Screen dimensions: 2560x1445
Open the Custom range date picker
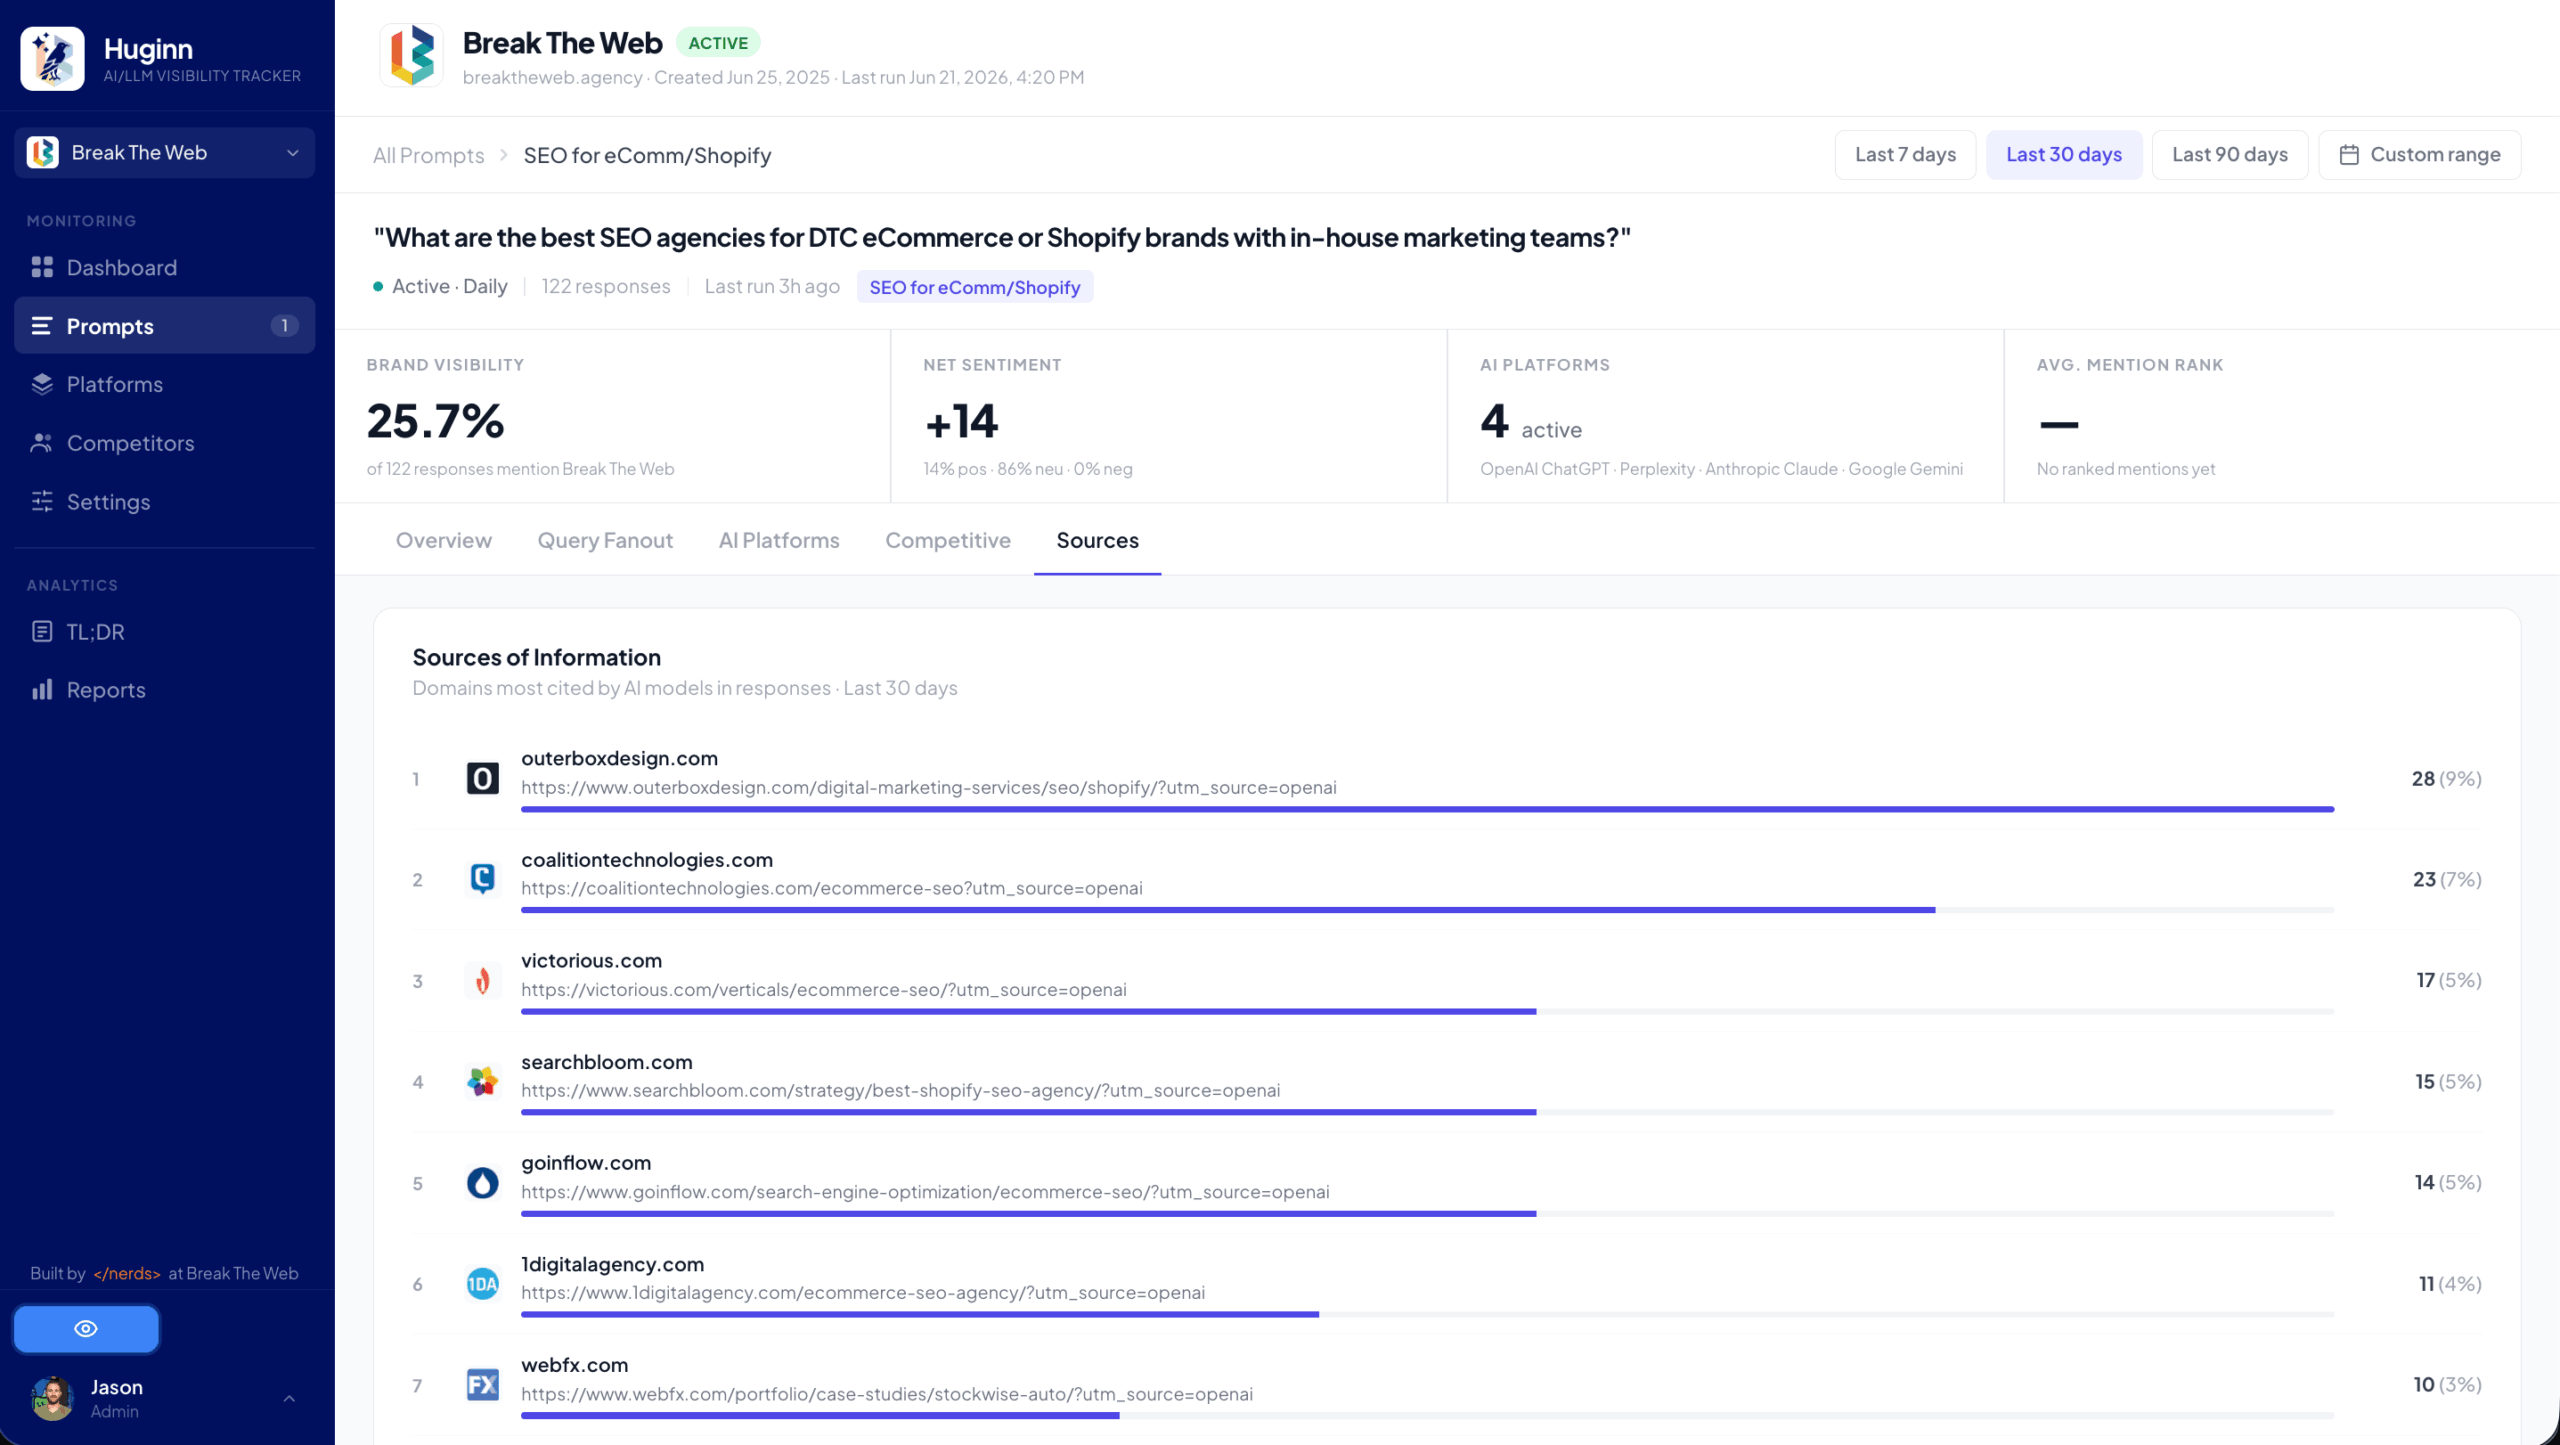pyautogui.click(x=2420, y=155)
